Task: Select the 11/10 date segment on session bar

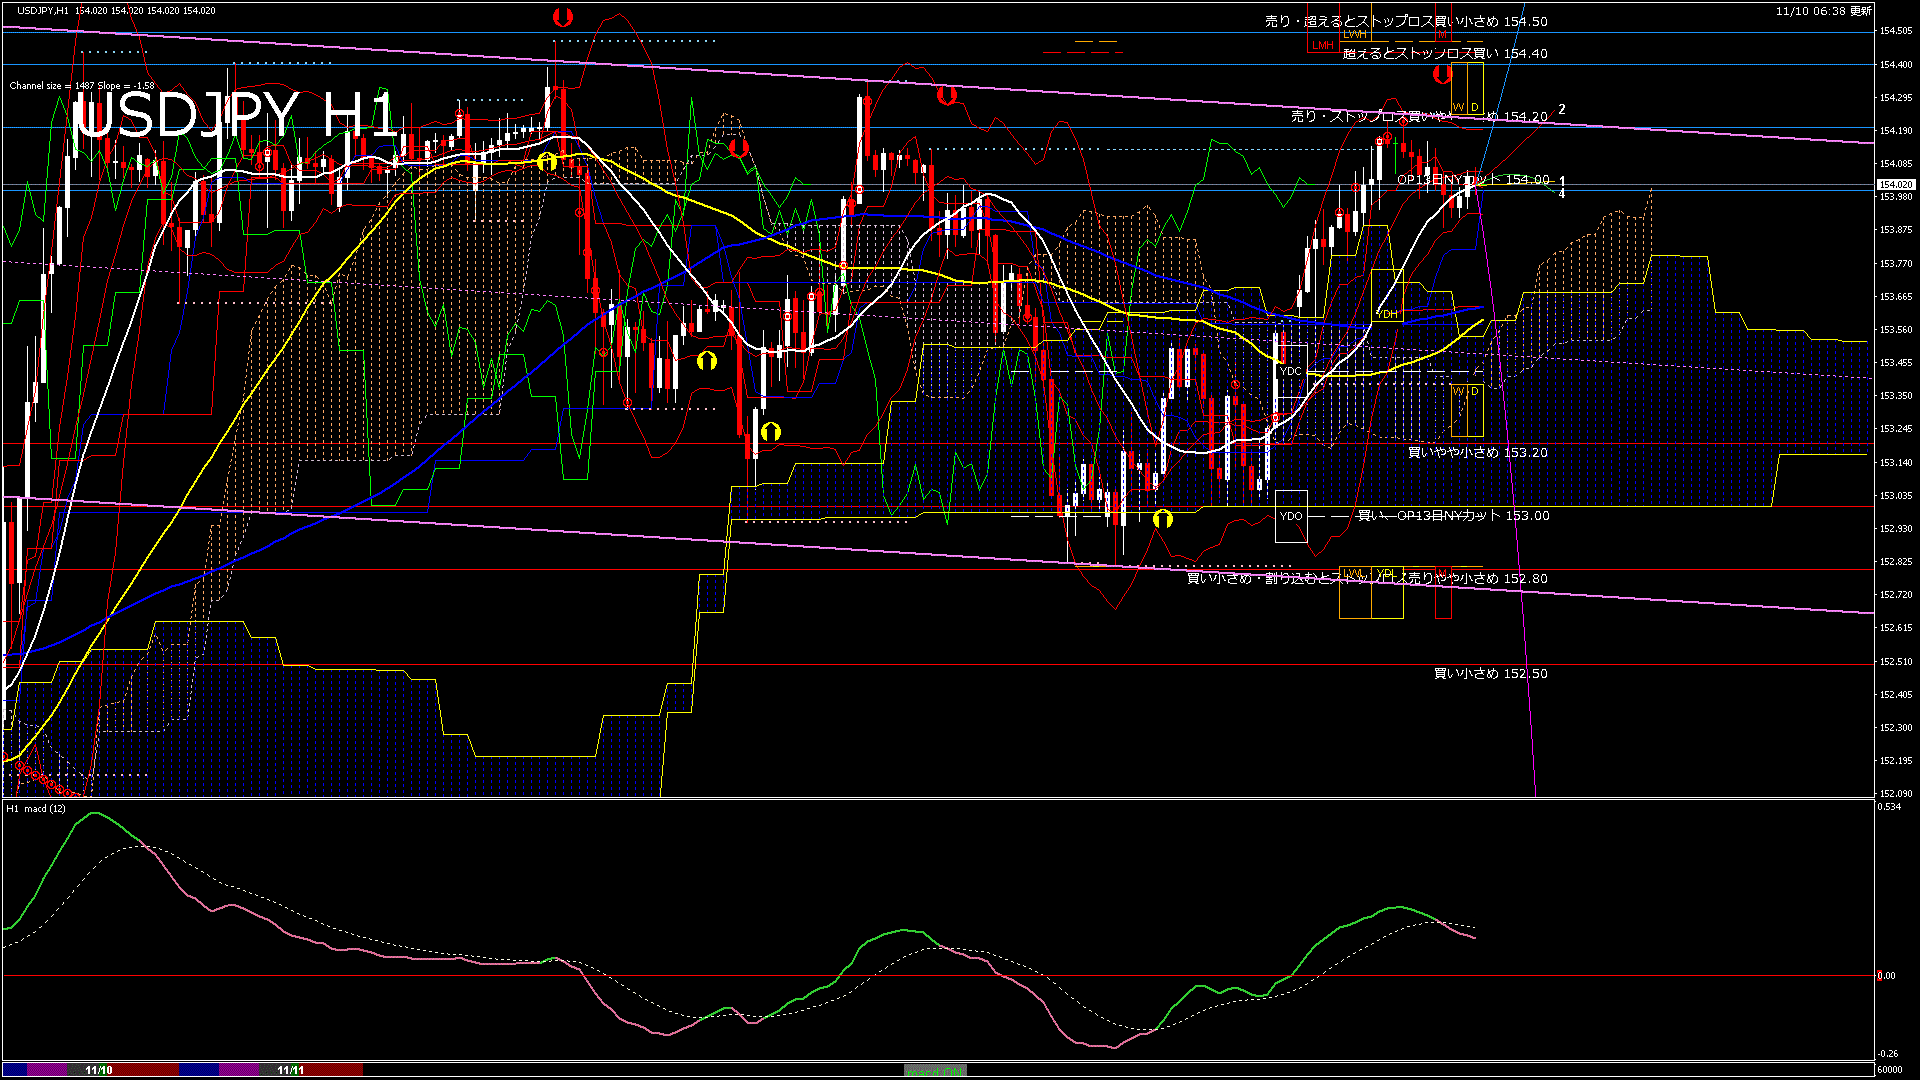Action: tap(98, 1070)
